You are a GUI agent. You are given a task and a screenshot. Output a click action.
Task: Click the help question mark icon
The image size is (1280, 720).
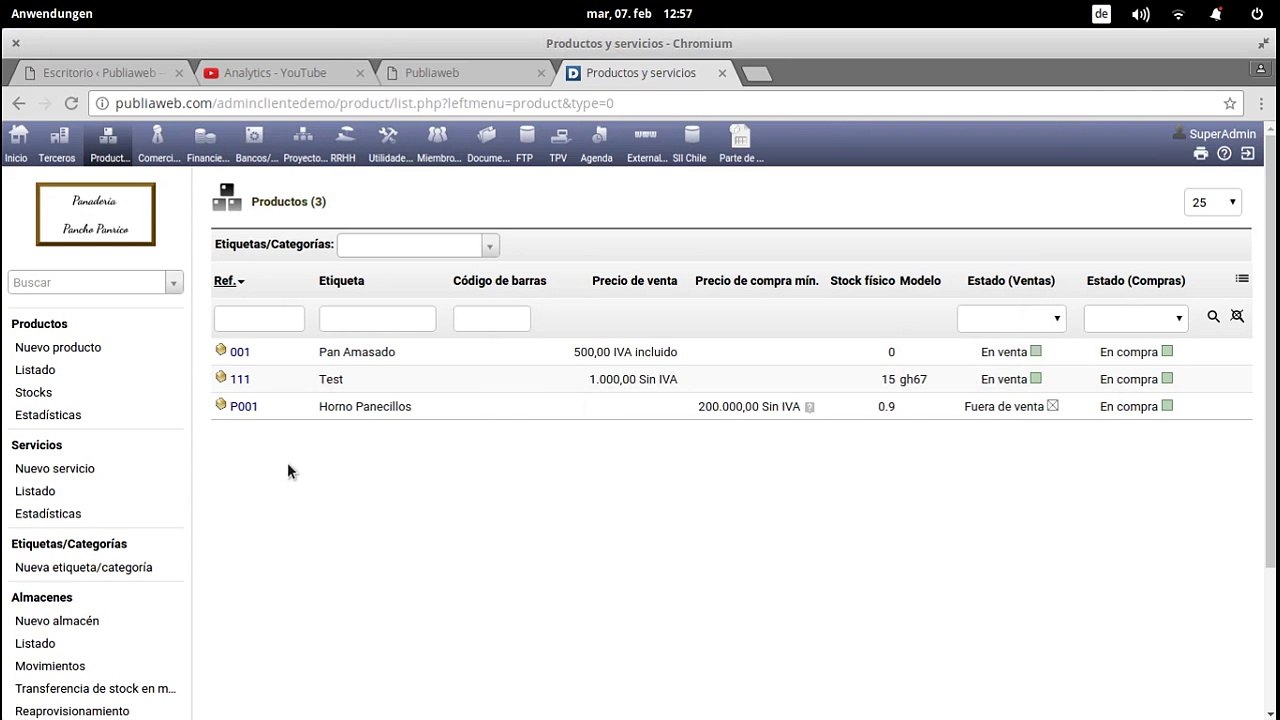click(x=1224, y=154)
